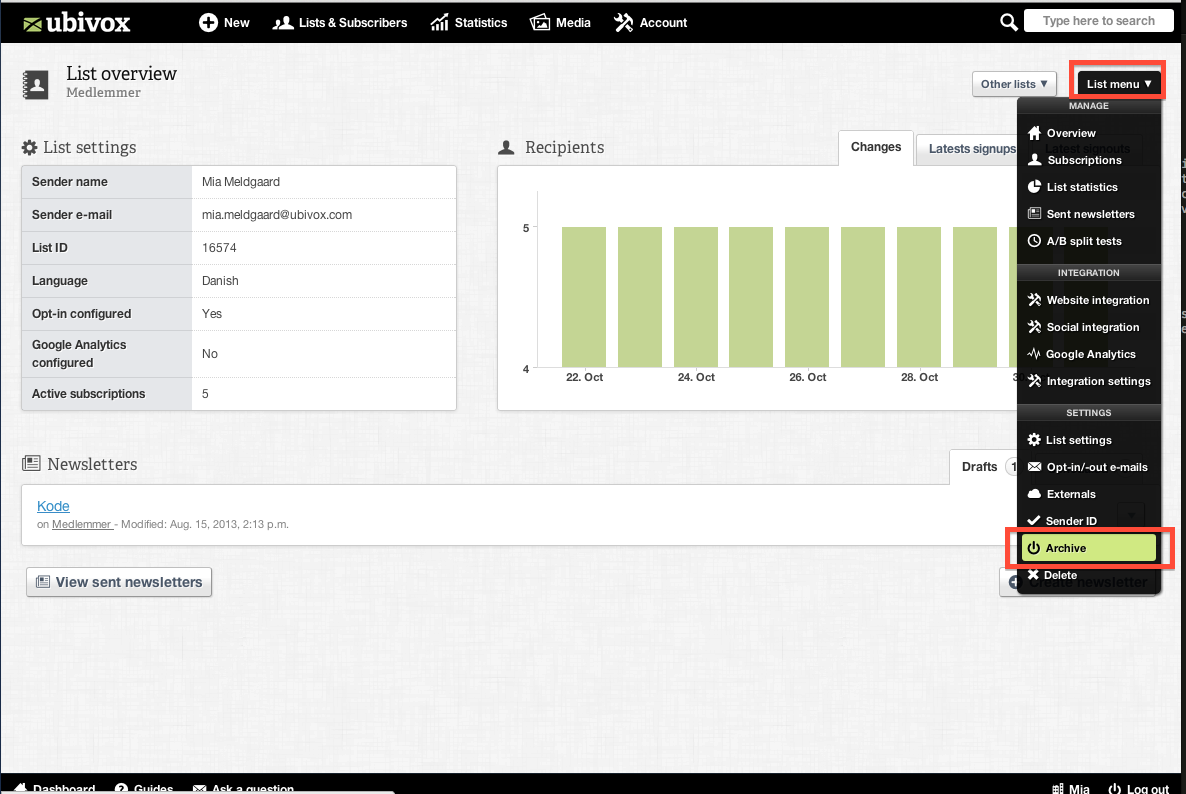1186x794 pixels.
Task: Select Delete in List menu
Action: pyautogui.click(x=1088, y=575)
